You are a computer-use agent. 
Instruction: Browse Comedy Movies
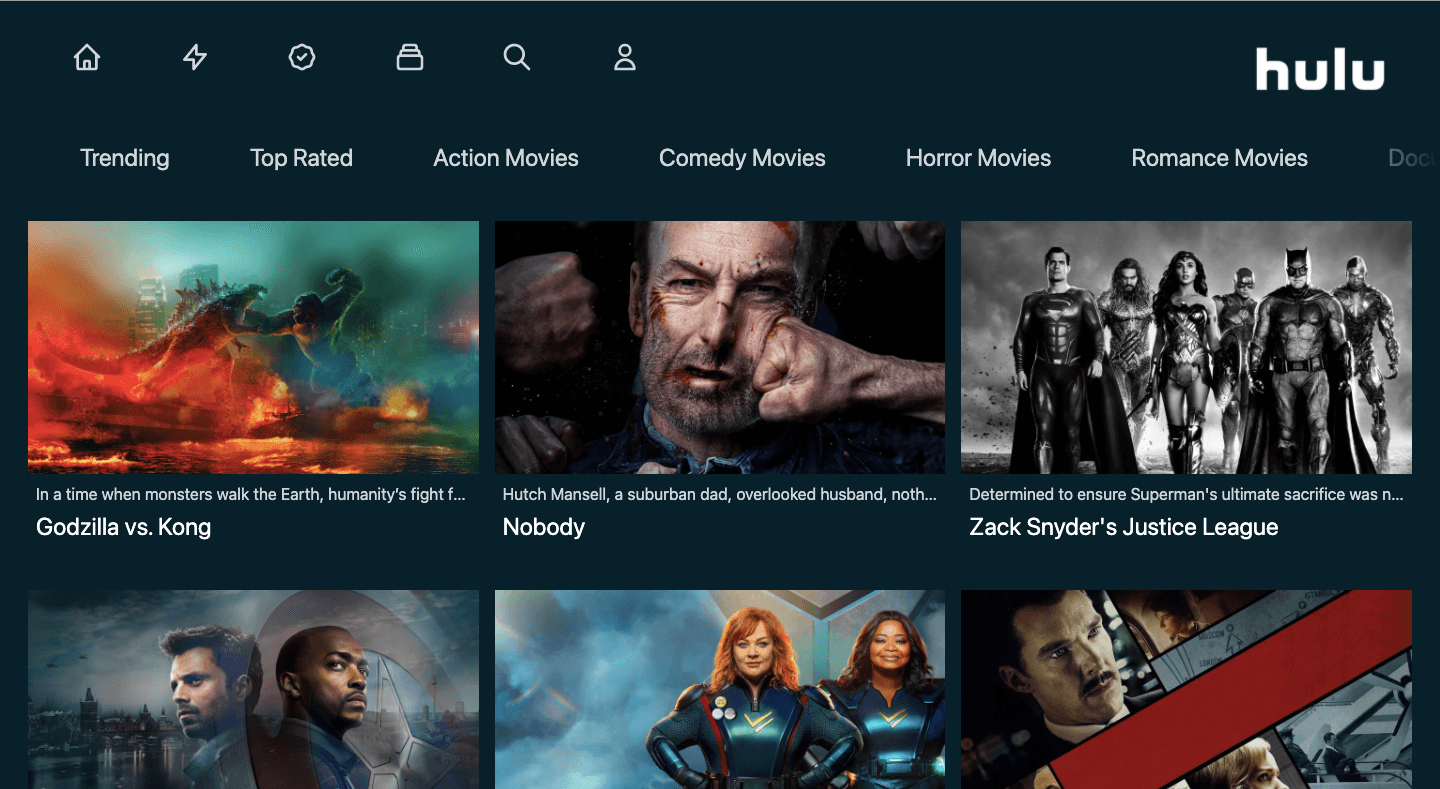(x=742, y=157)
